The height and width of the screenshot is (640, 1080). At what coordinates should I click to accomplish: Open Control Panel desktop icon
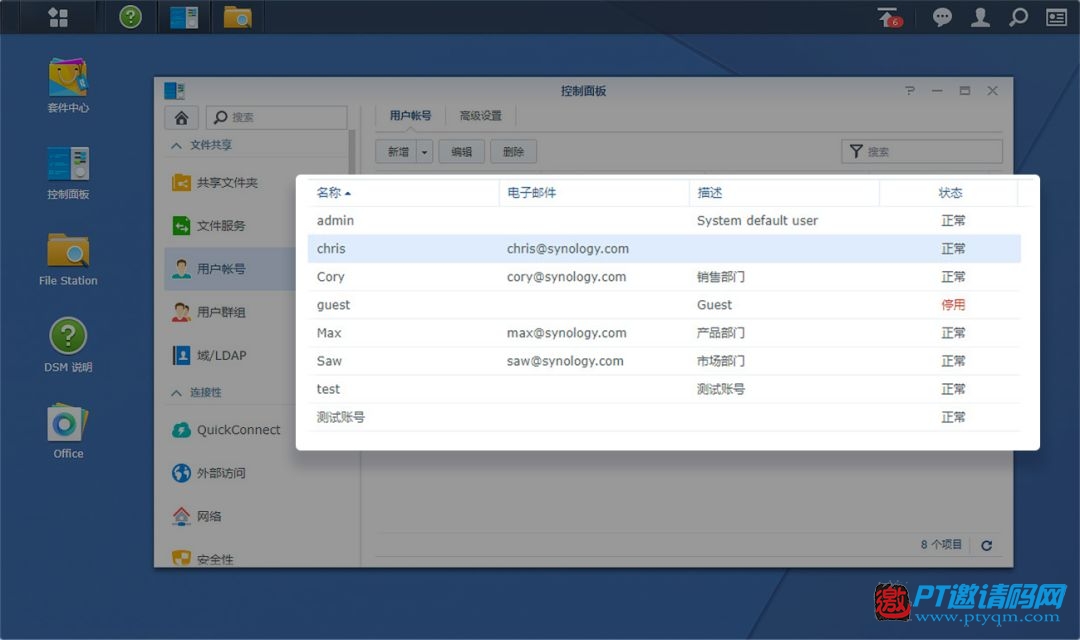(68, 172)
